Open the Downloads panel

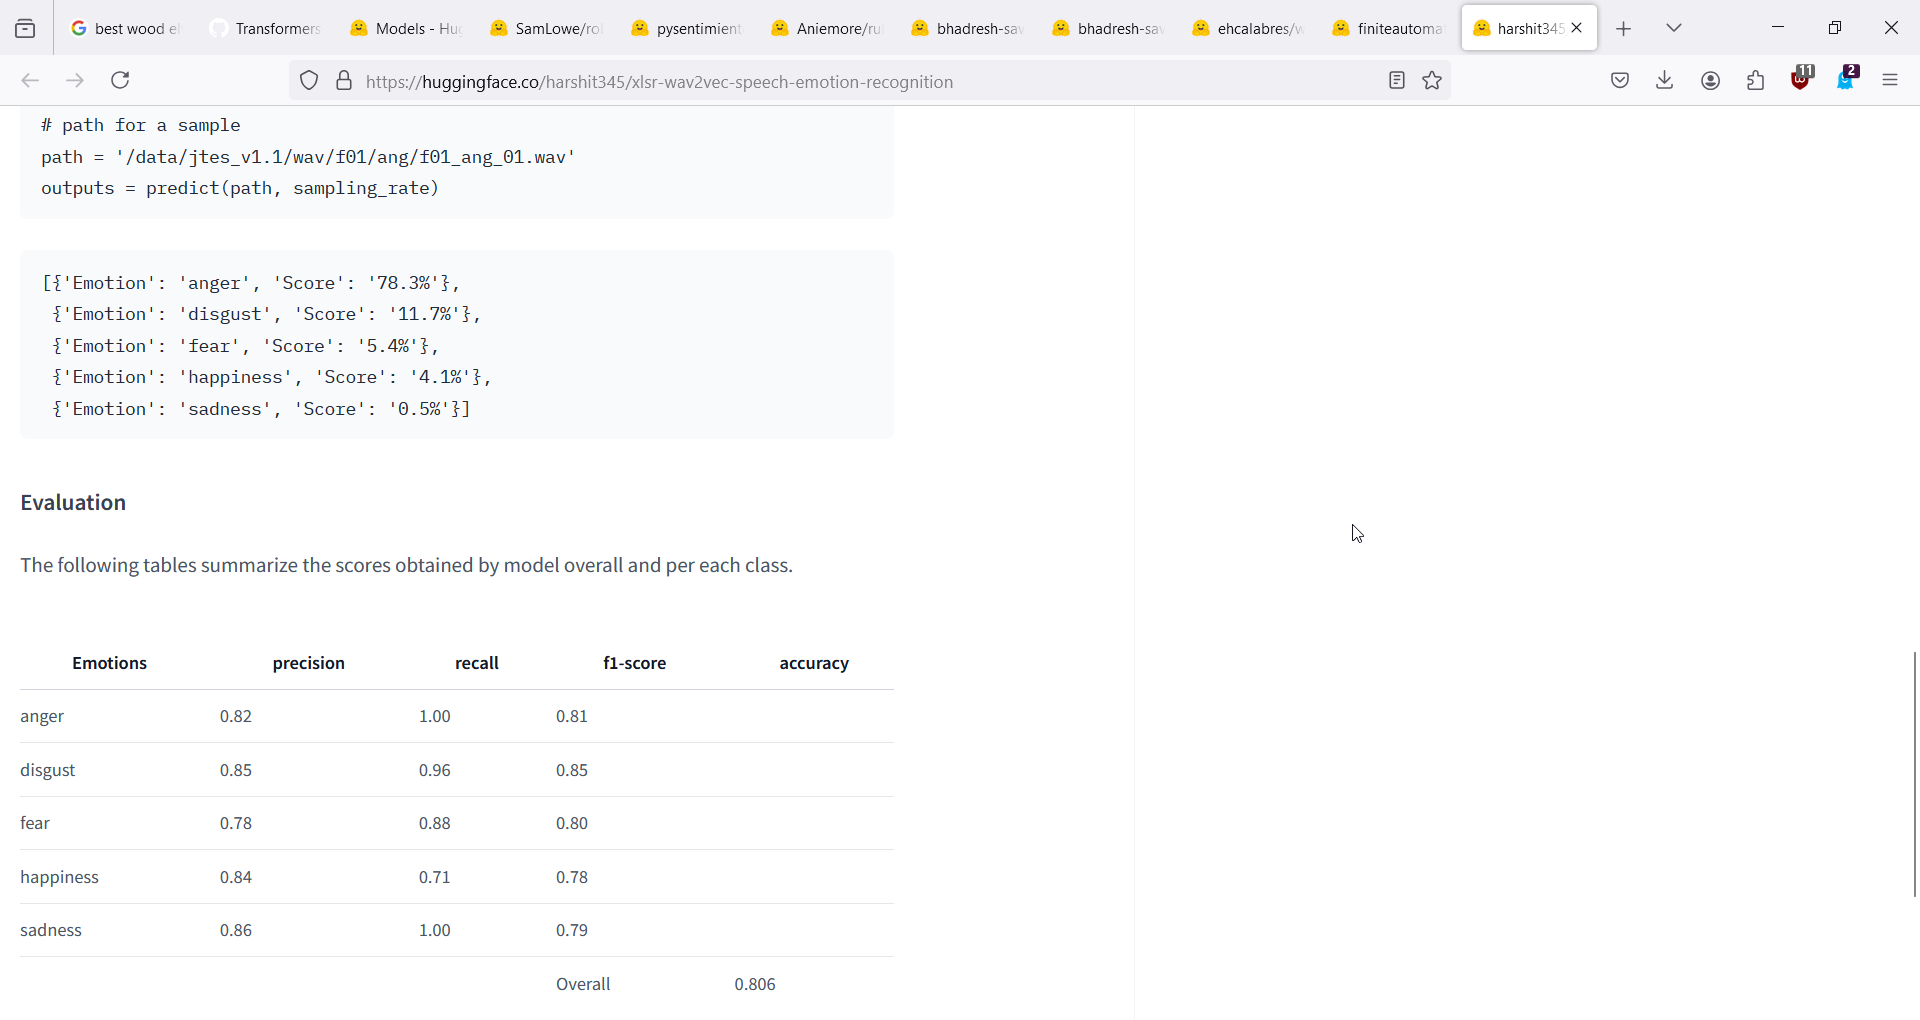click(1665, 81)
